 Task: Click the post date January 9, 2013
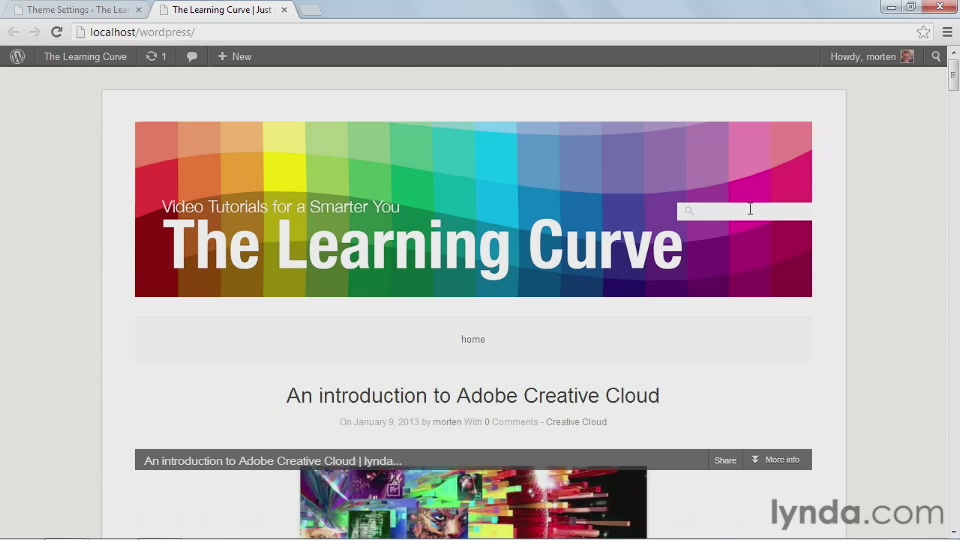click(x=386, y=422)
